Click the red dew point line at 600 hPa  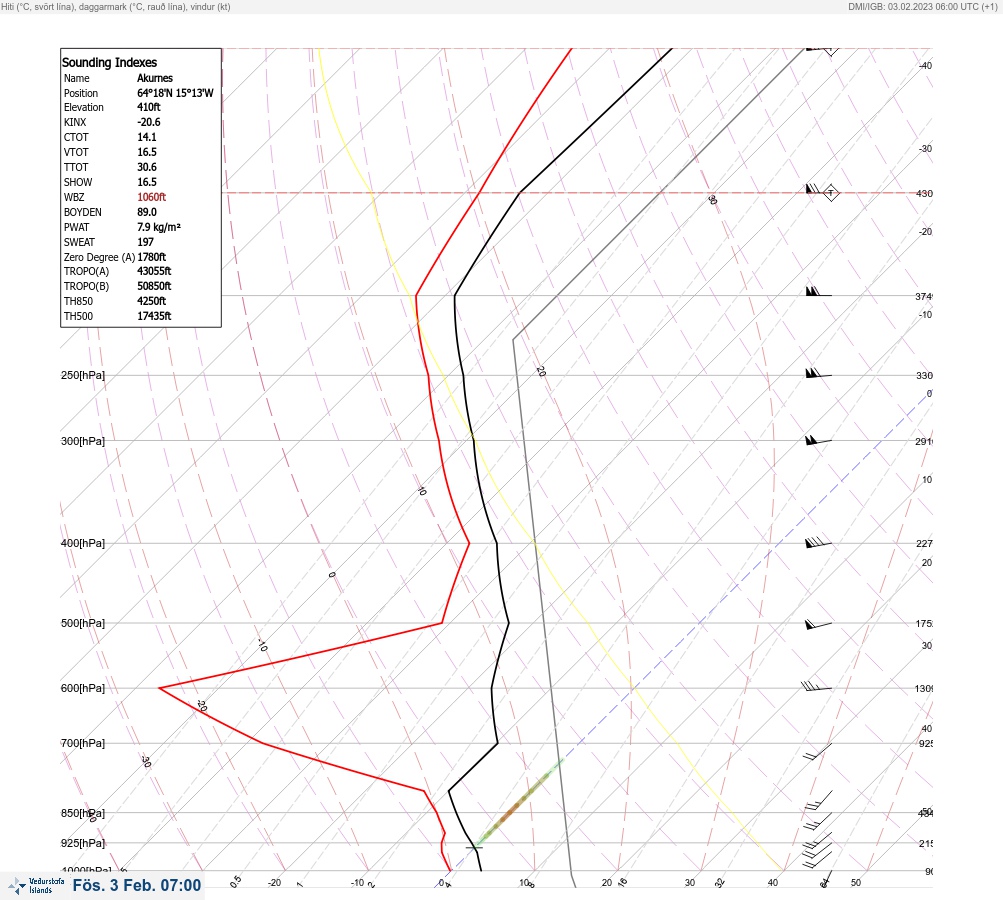pyautogui.click(x=160, y=688)
